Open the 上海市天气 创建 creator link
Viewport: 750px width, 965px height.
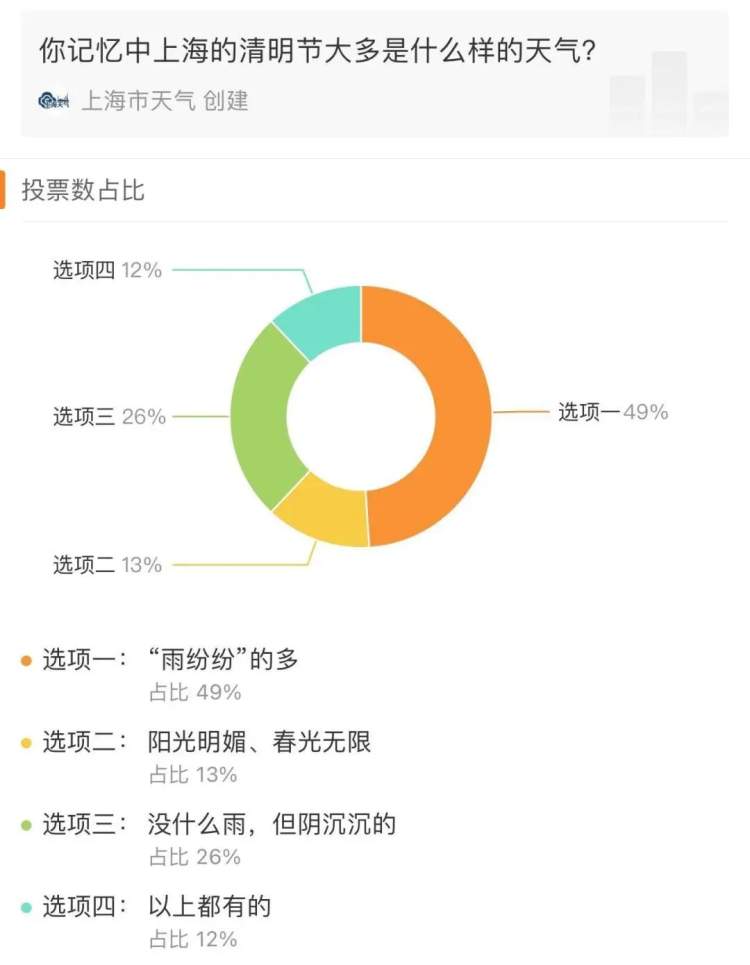tap(165, 101)
